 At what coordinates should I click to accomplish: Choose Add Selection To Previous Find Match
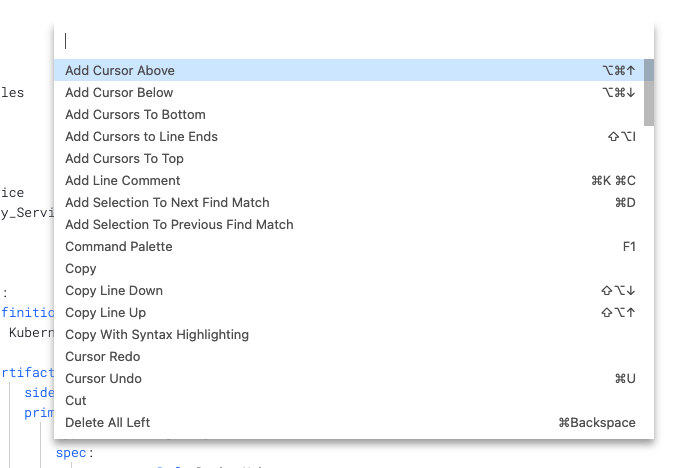point(179,224)
